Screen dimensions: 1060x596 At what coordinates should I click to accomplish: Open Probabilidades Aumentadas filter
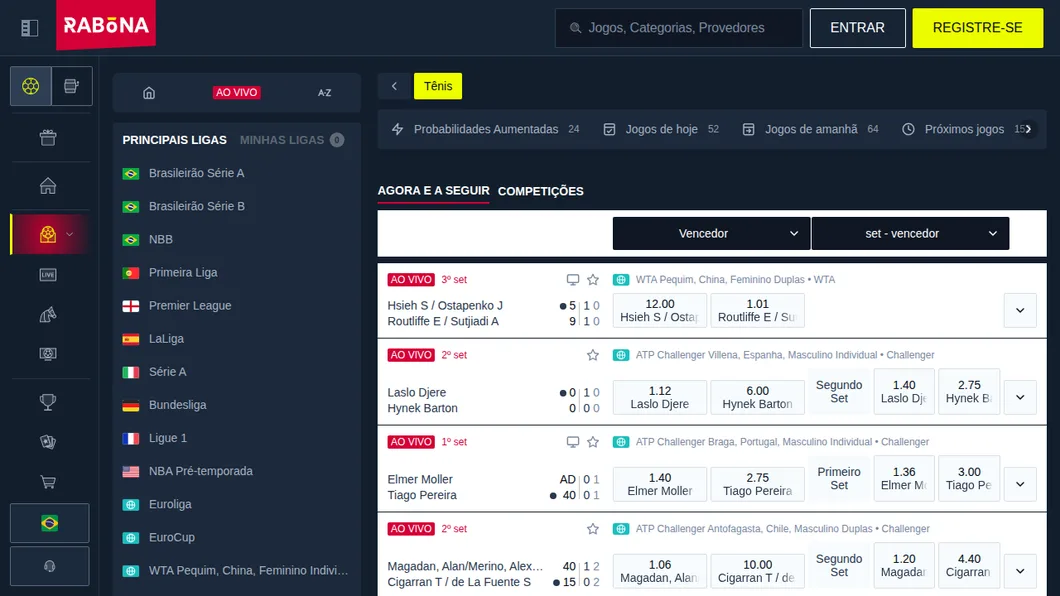click(x=485, y=129)
